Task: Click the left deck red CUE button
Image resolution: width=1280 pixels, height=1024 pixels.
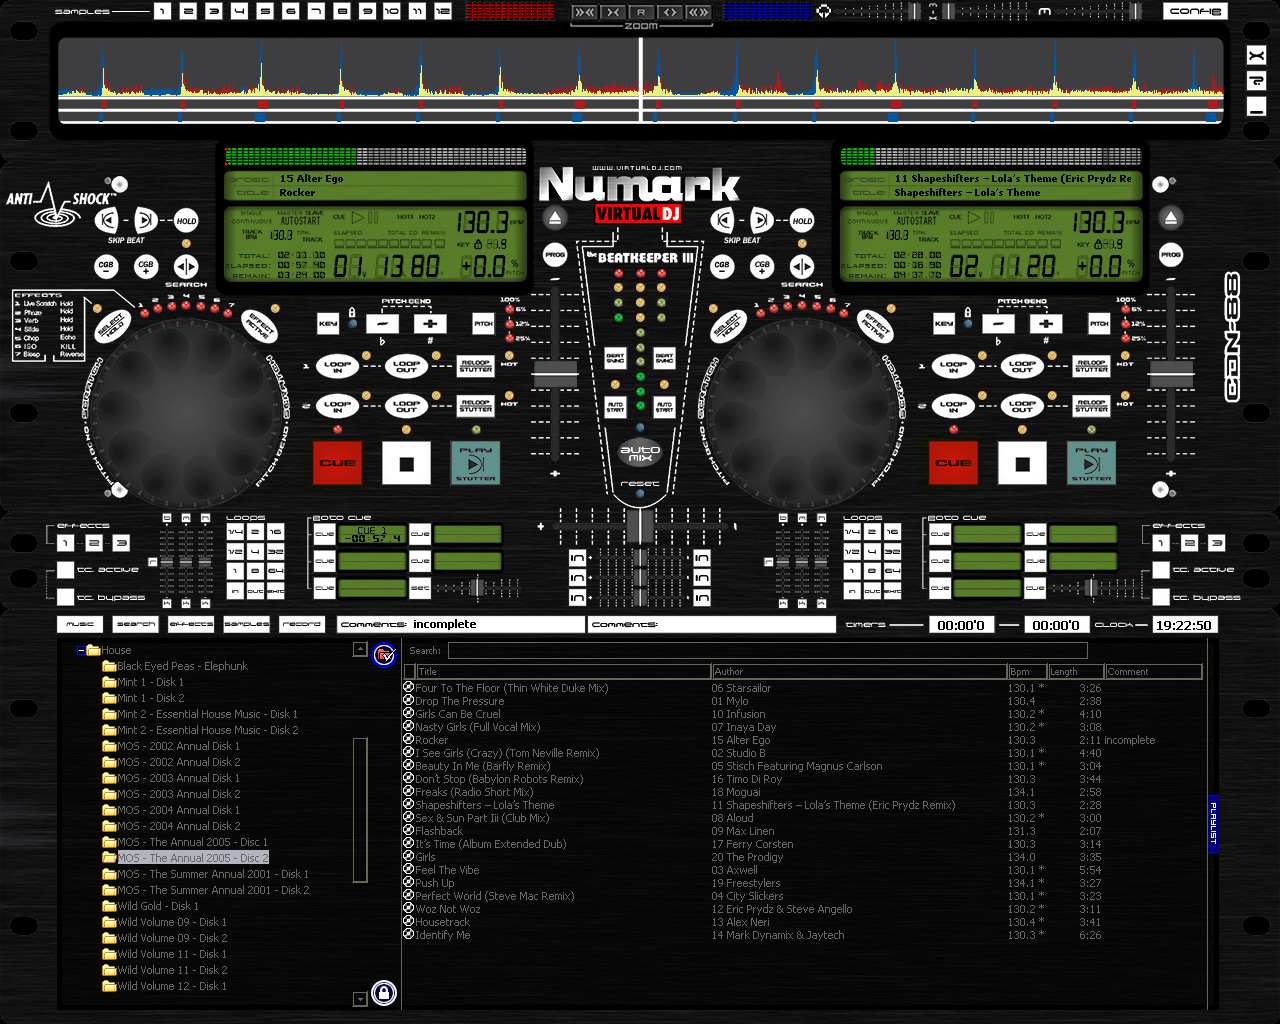Action: click(x=337, y=463)
